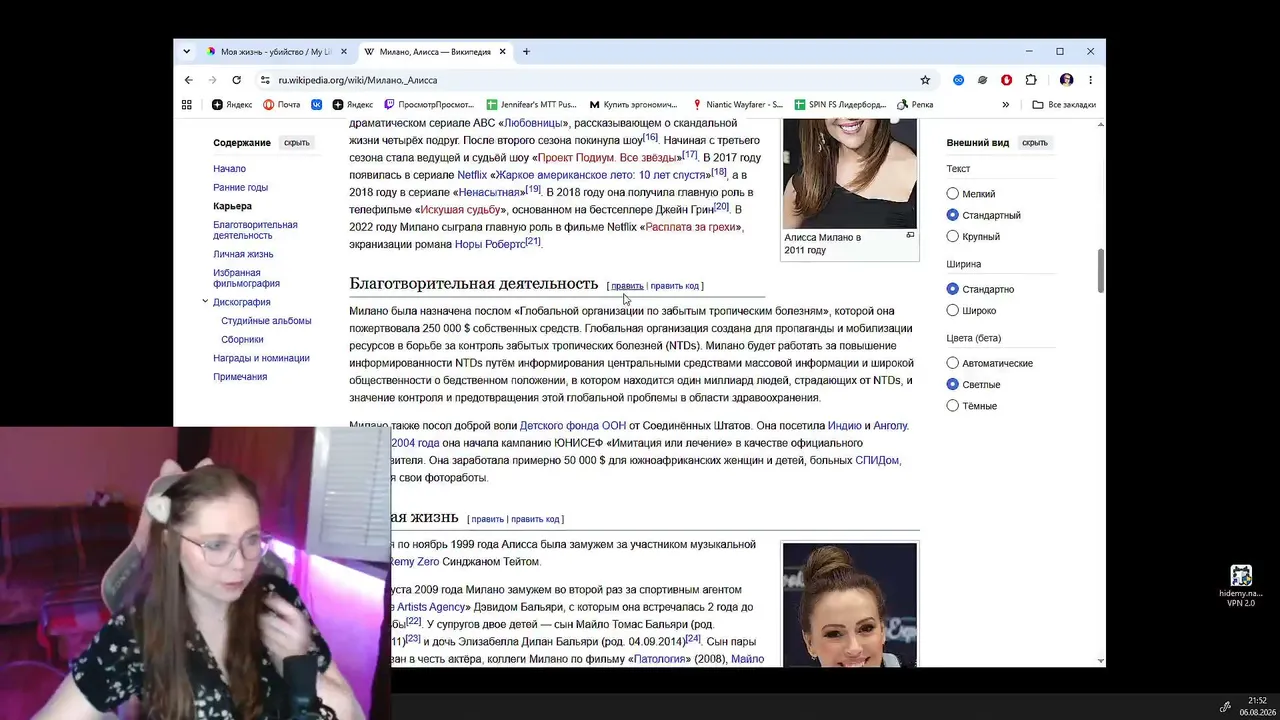Enlarge the 2011 Алисса Милано image
The width and height of the screenshot is (1280, 720).
[x=910, y=235]
